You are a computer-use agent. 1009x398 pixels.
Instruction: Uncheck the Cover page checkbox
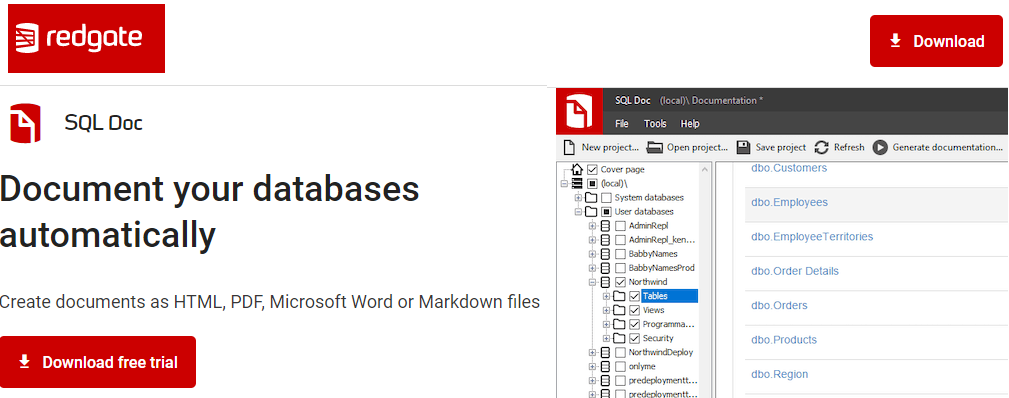(x=593, y=169)
